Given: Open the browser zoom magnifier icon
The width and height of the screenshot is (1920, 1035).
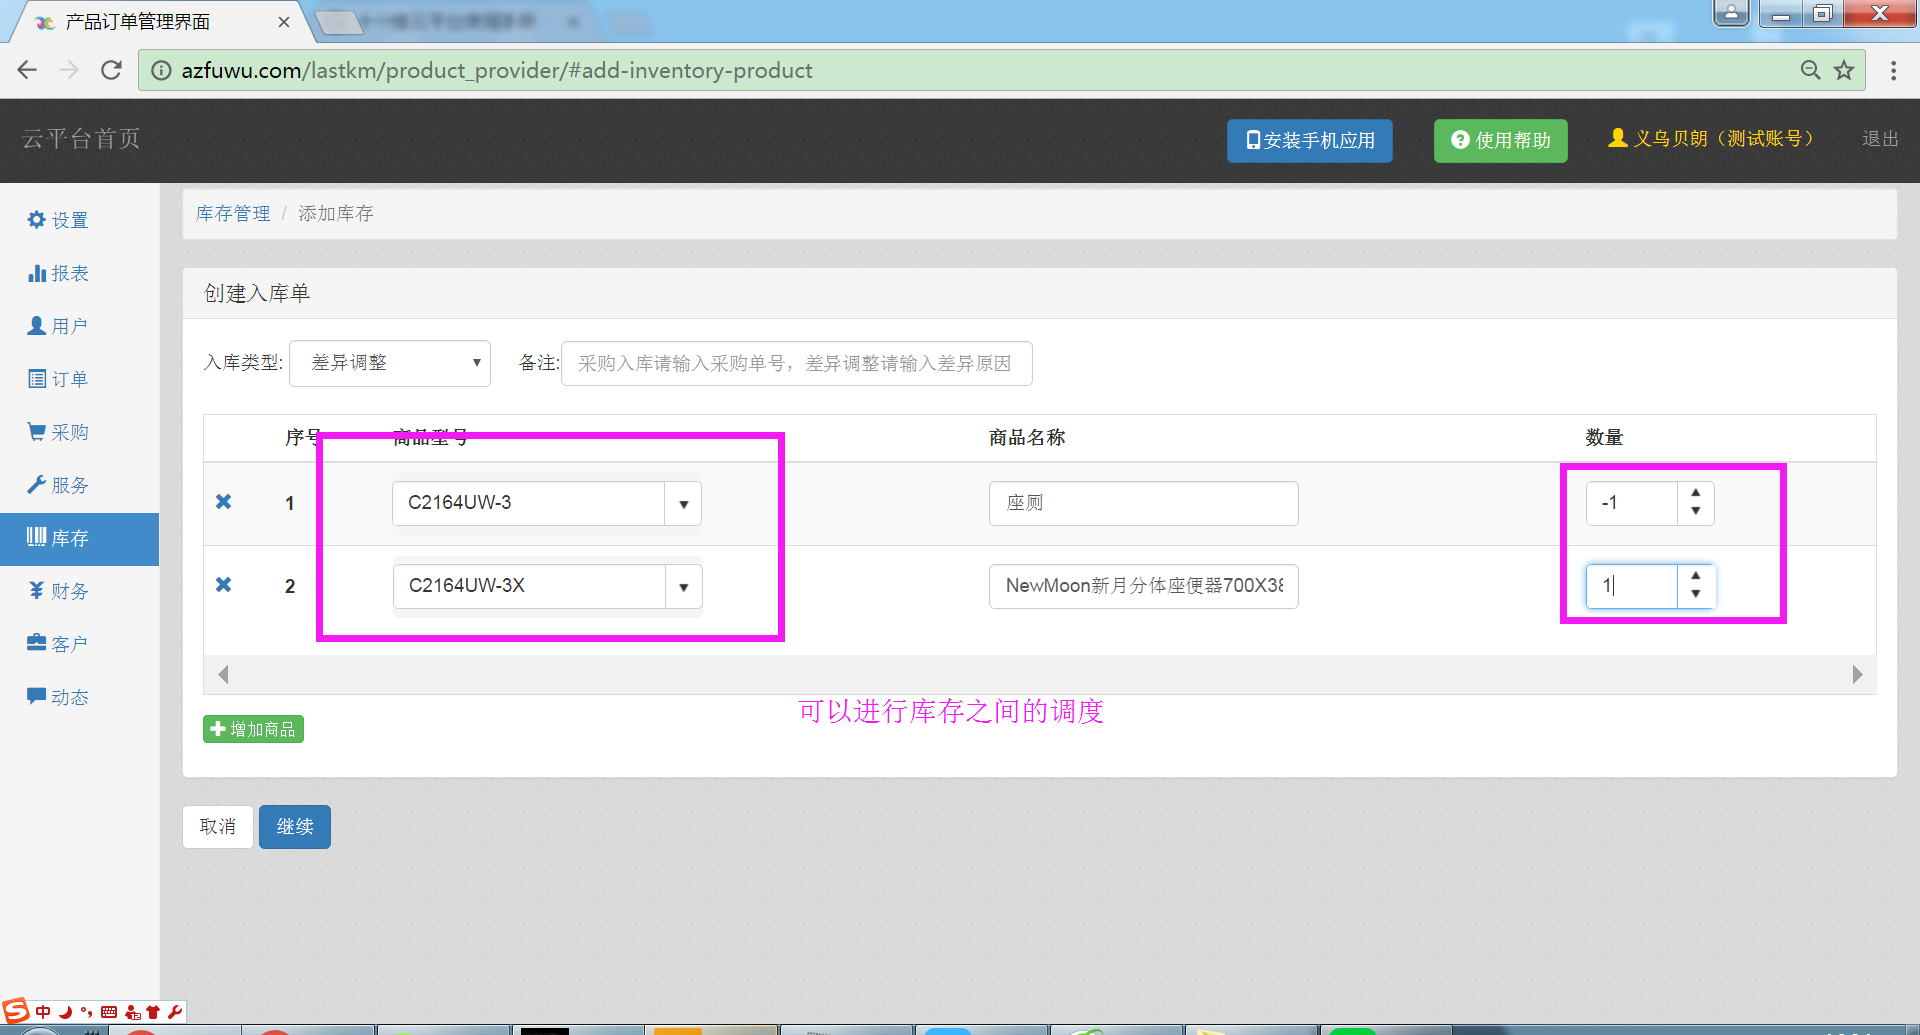Looking at the screenshot, I should [x=1810, y=70].
